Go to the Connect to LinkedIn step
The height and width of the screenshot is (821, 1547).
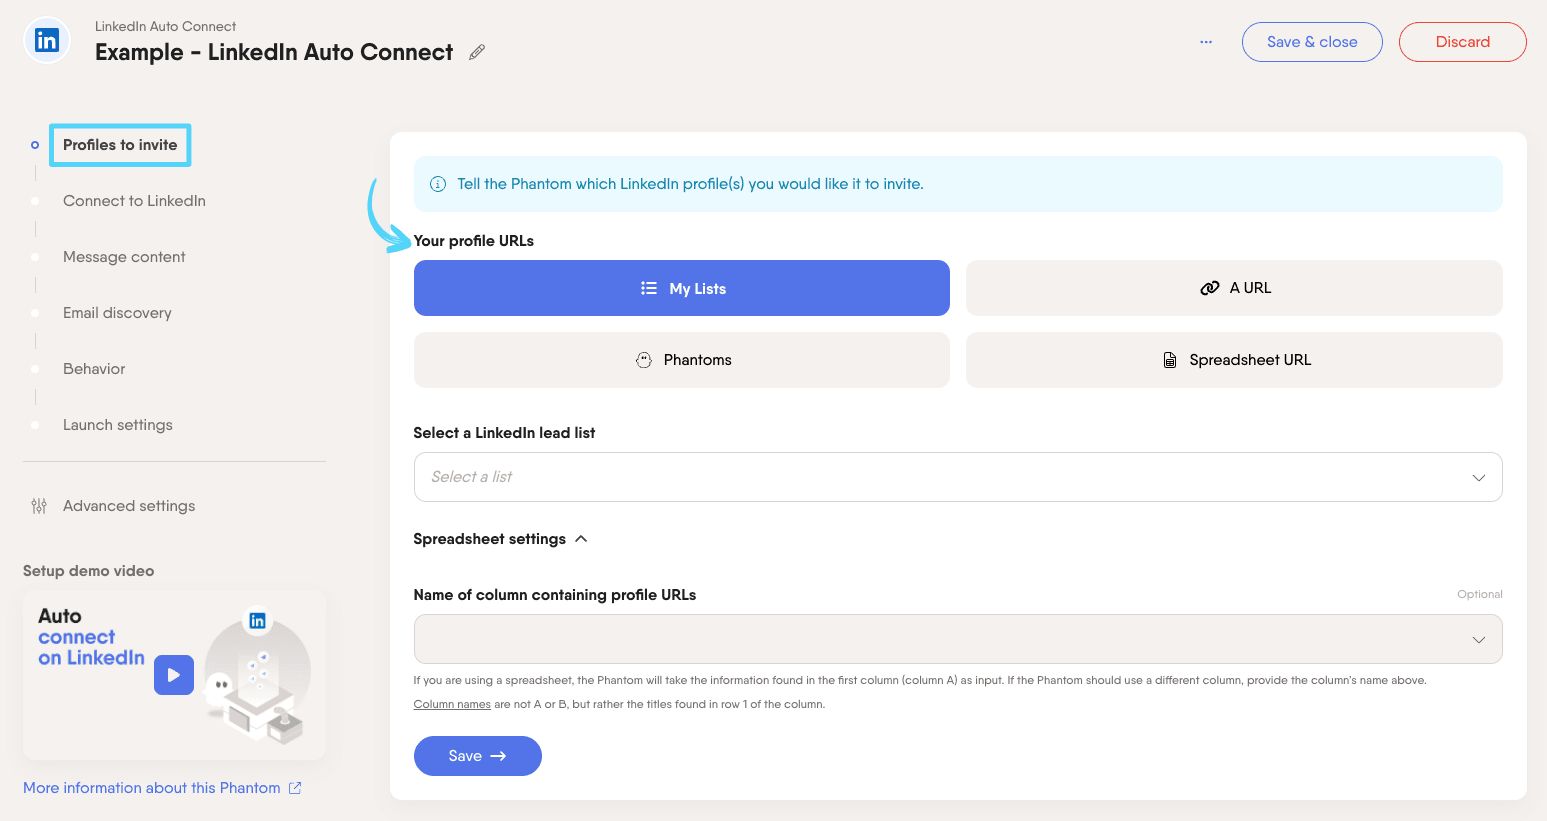click(x=134, y=201)
